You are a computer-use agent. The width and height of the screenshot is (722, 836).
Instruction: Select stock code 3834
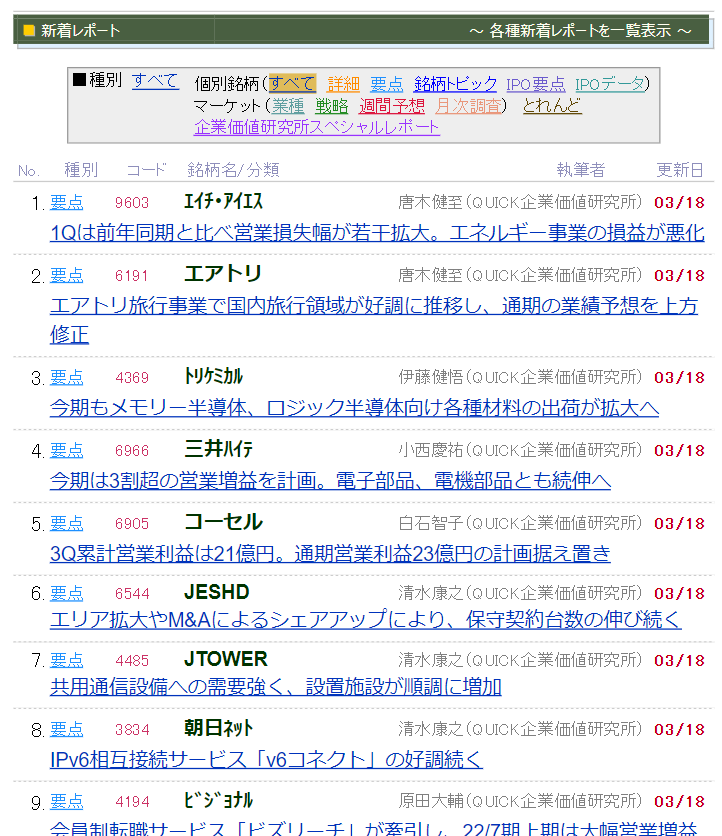132,730
